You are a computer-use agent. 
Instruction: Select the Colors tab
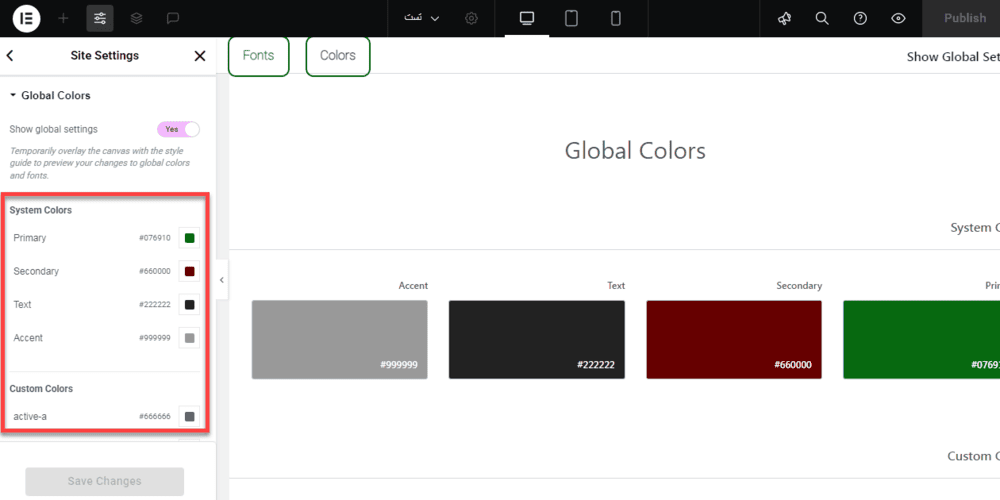(x=338, y=56)
